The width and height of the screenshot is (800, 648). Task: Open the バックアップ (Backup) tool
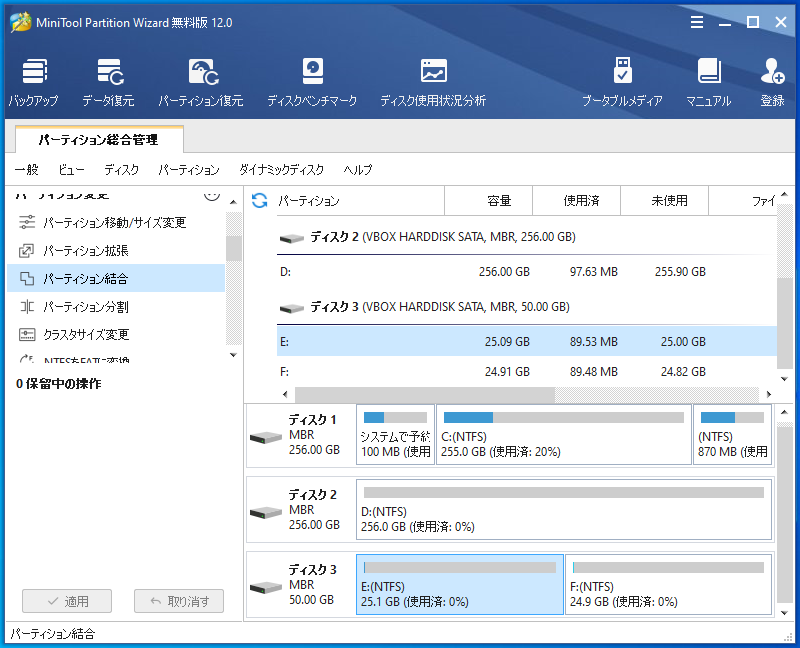pos(34,82)
